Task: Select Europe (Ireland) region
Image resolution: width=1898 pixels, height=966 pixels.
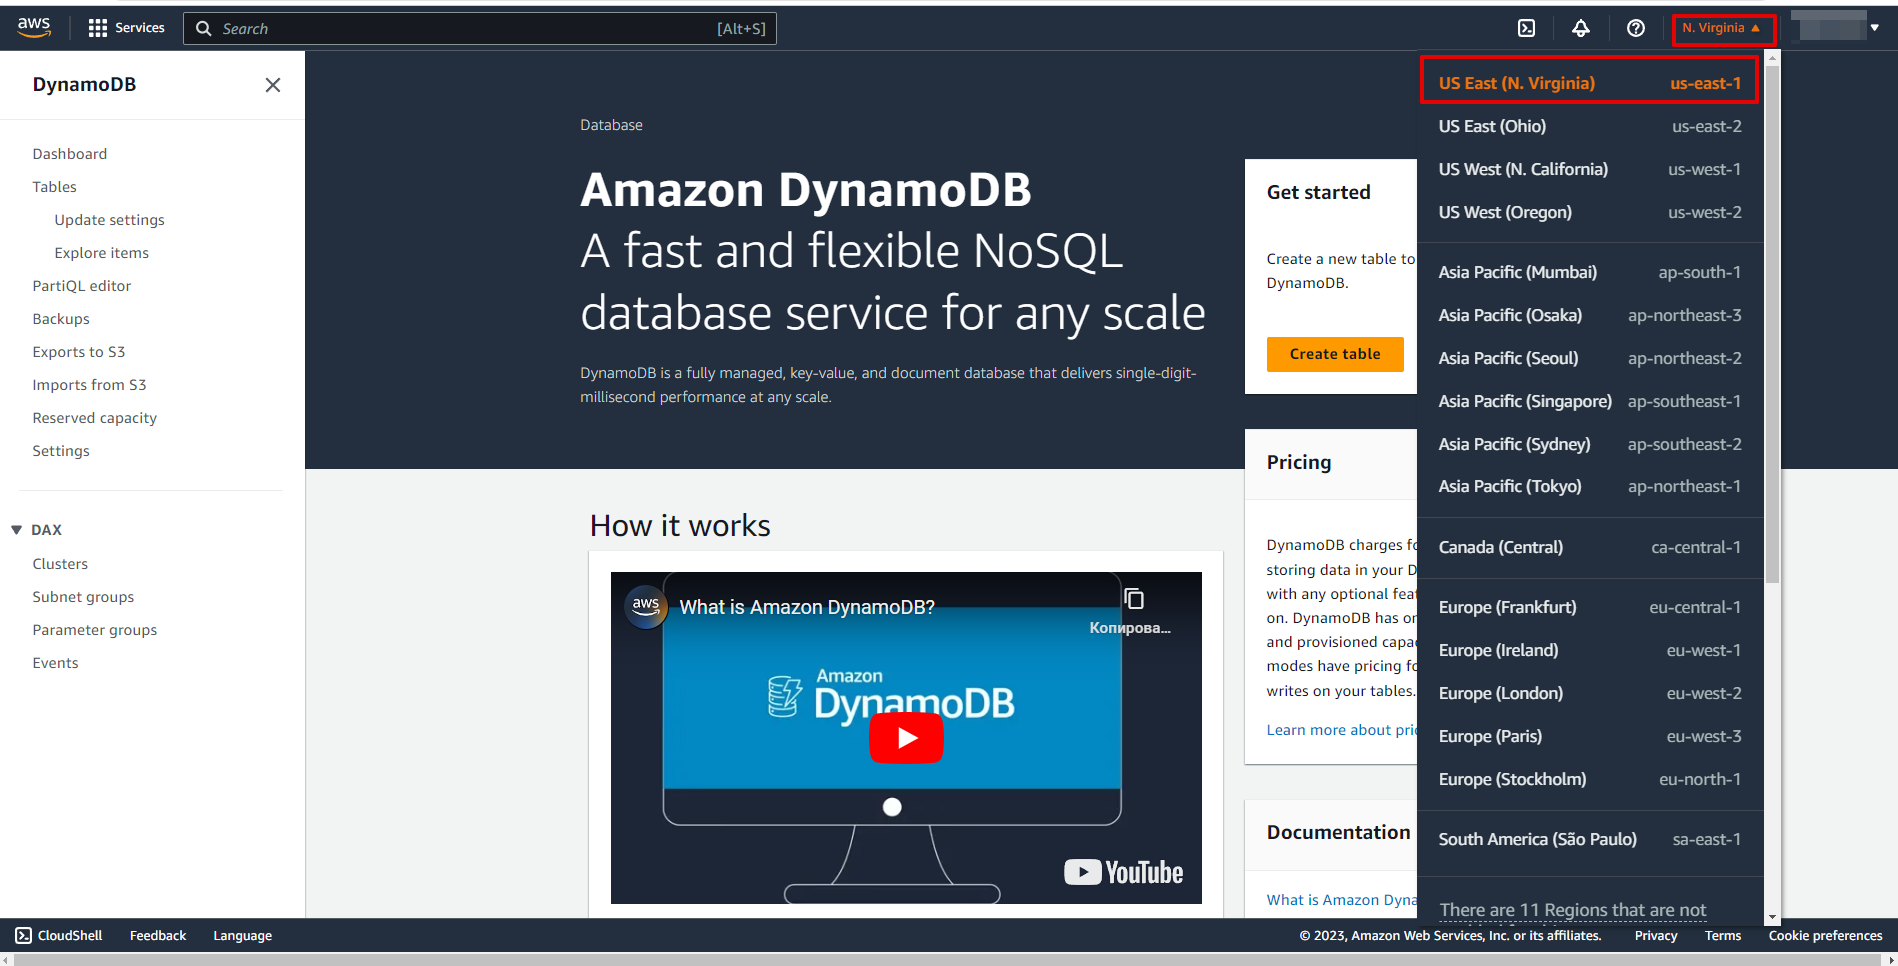Action: (1590, 650)
